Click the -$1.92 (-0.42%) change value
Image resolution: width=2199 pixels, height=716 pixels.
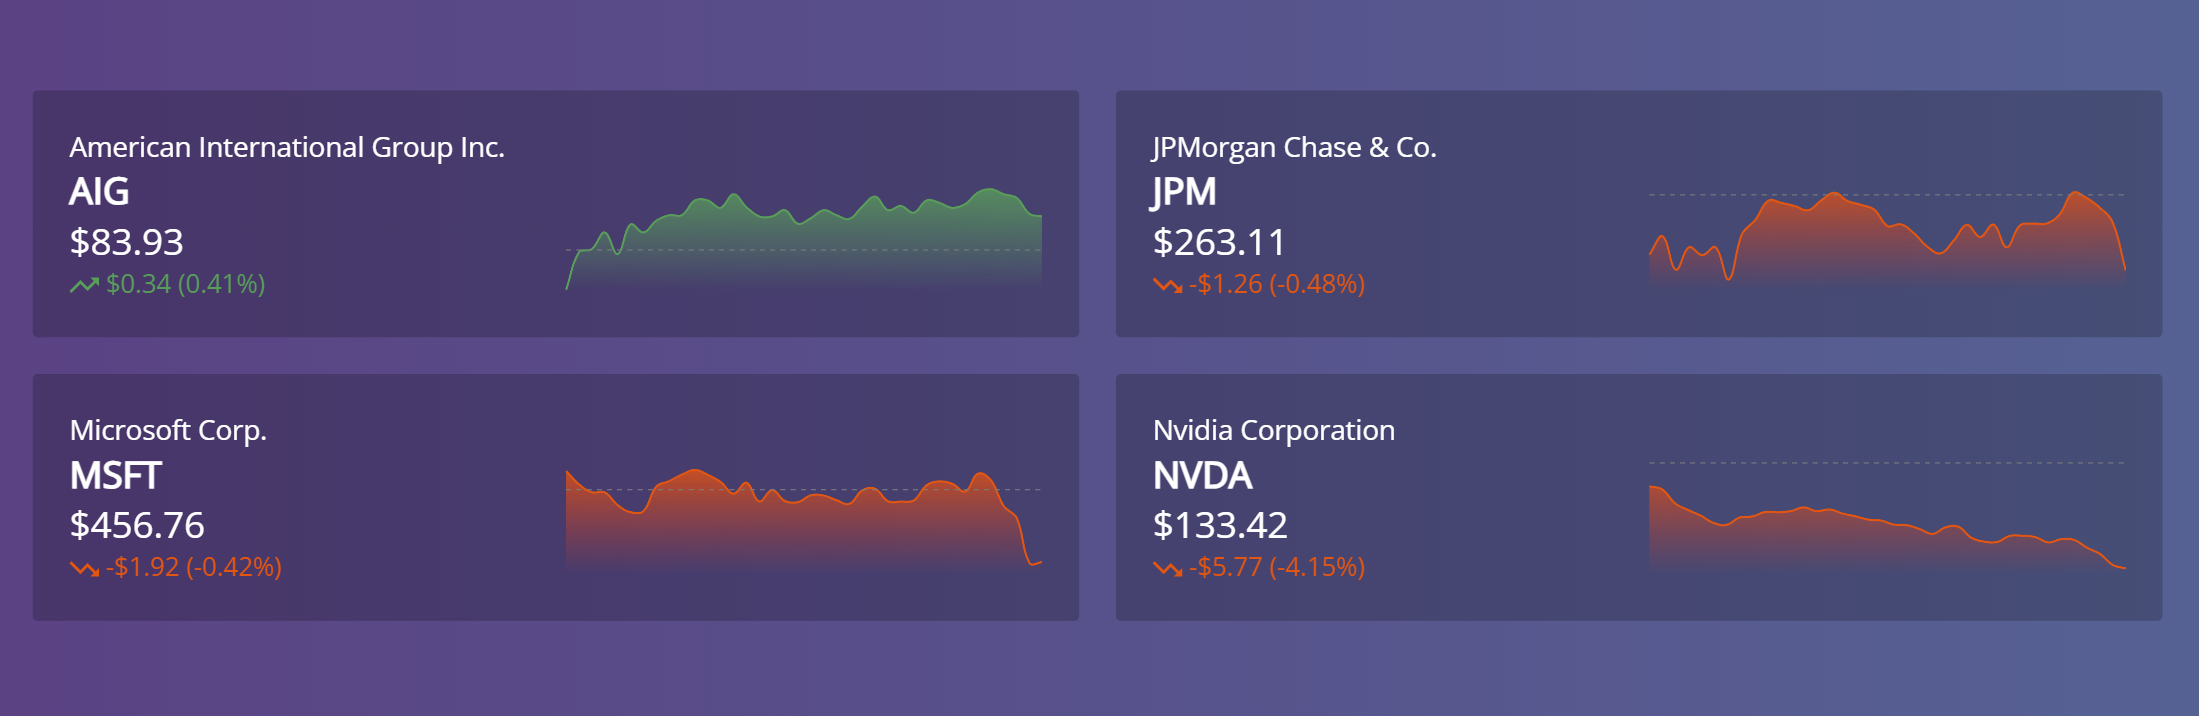pos(194,568)
